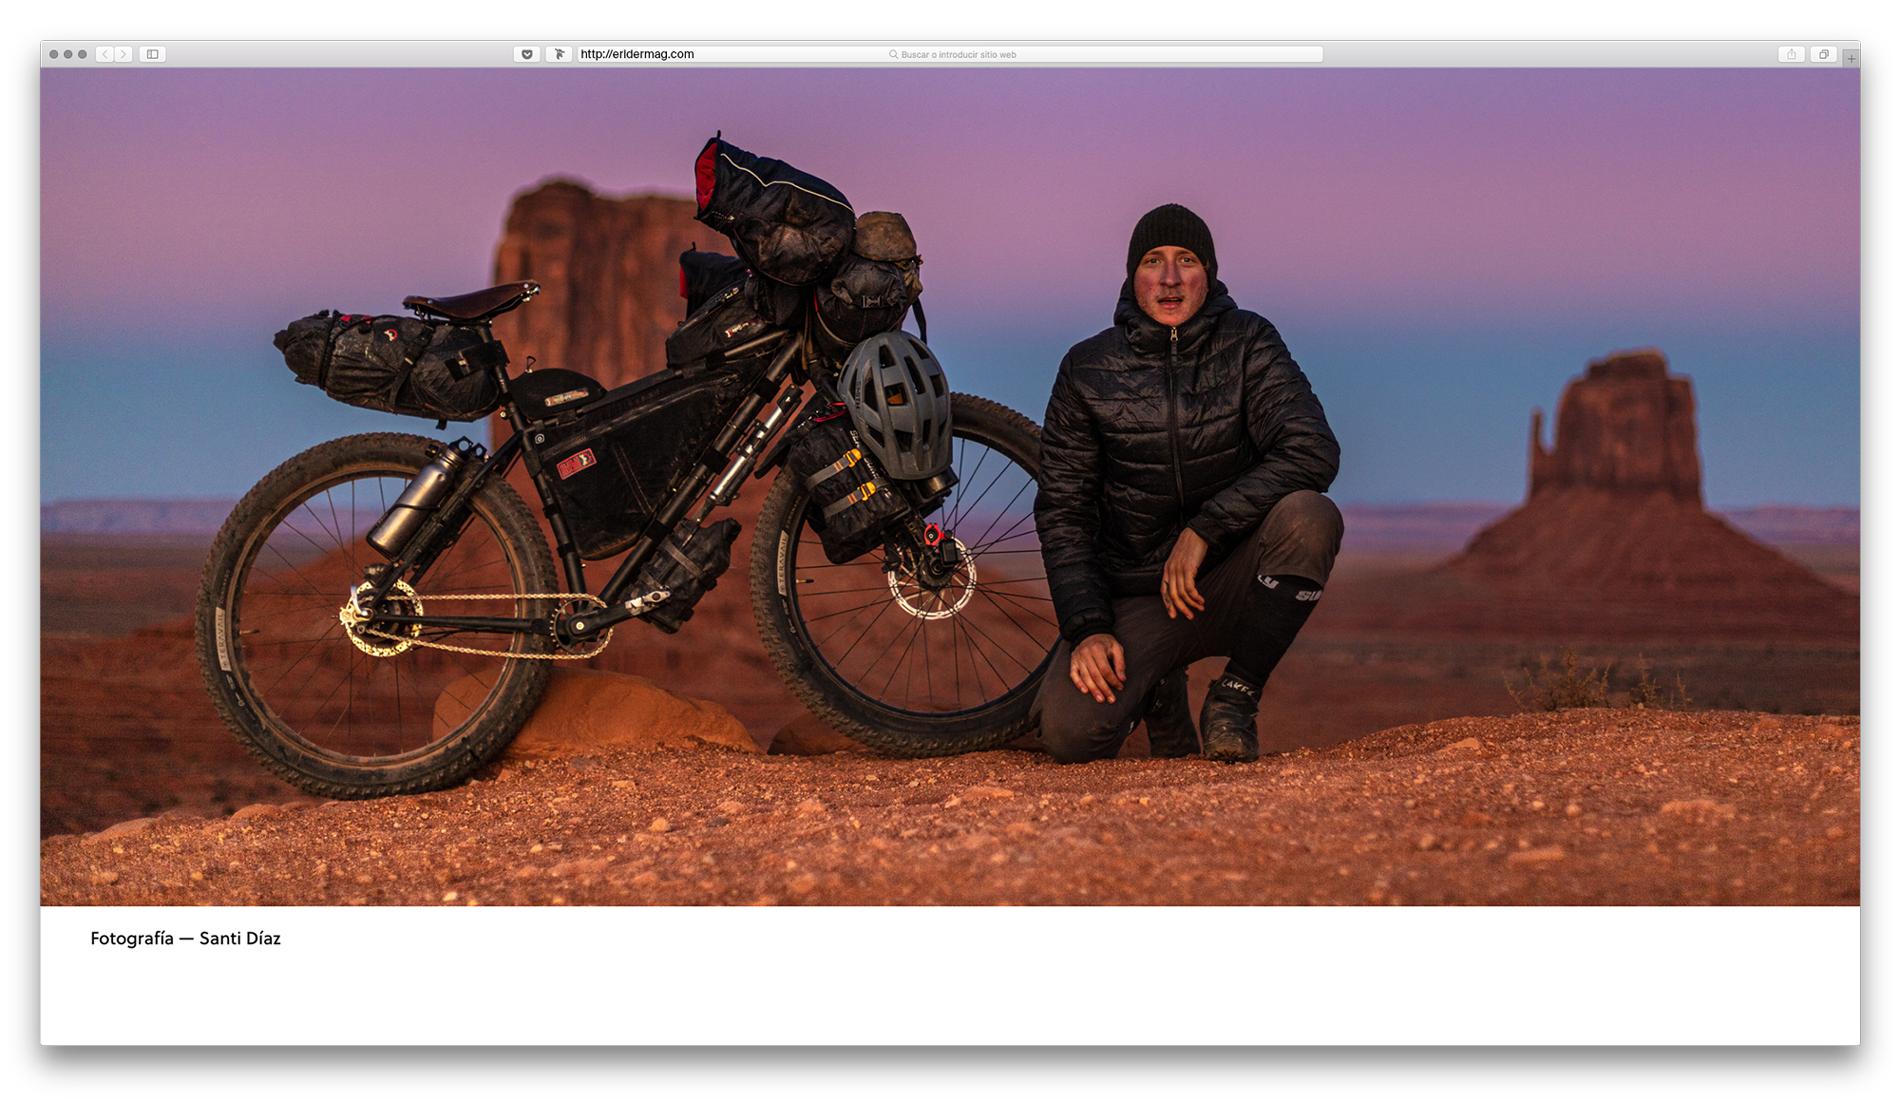Click the water bottle on the bike frame
The width and height of the screenshot is (1900, 1119).
coord(415,500)
